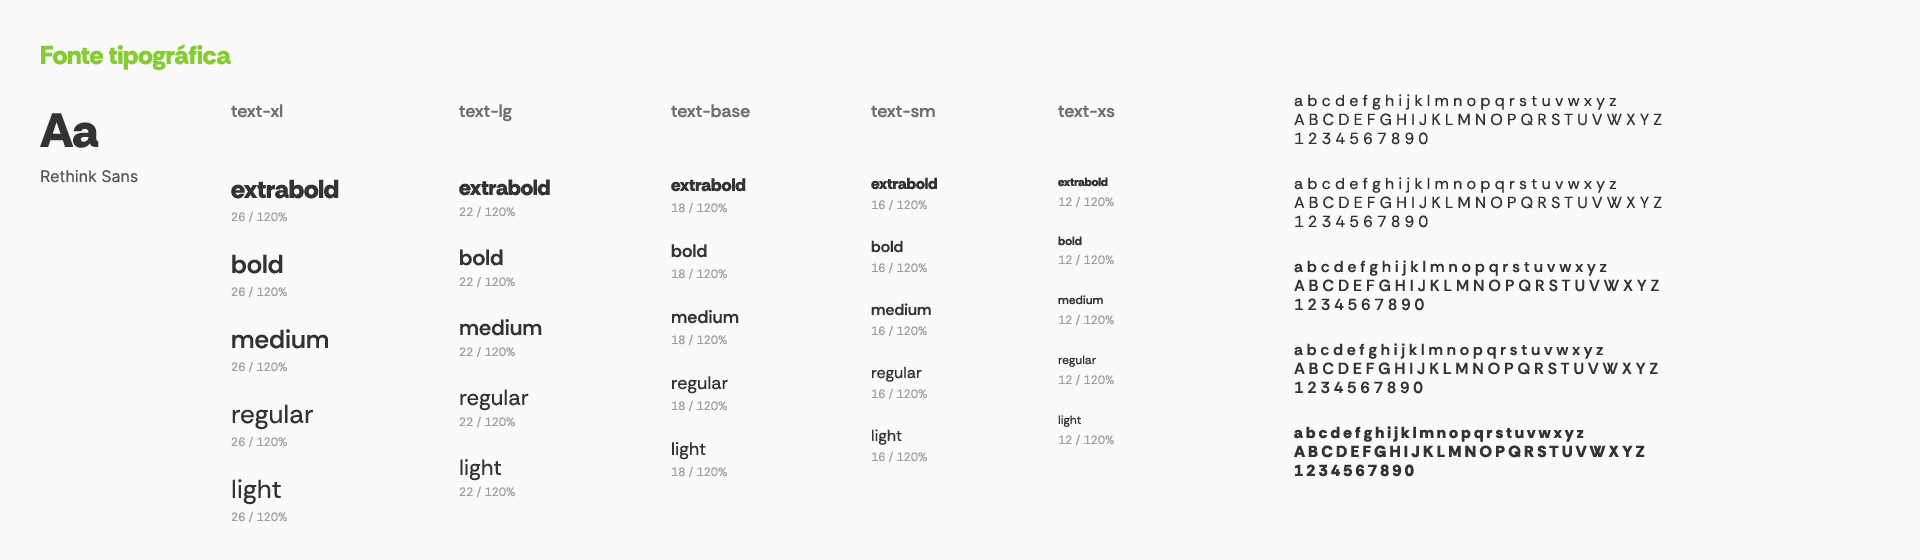Choose the light sample in text-xs column

(x=1069, y=420)
